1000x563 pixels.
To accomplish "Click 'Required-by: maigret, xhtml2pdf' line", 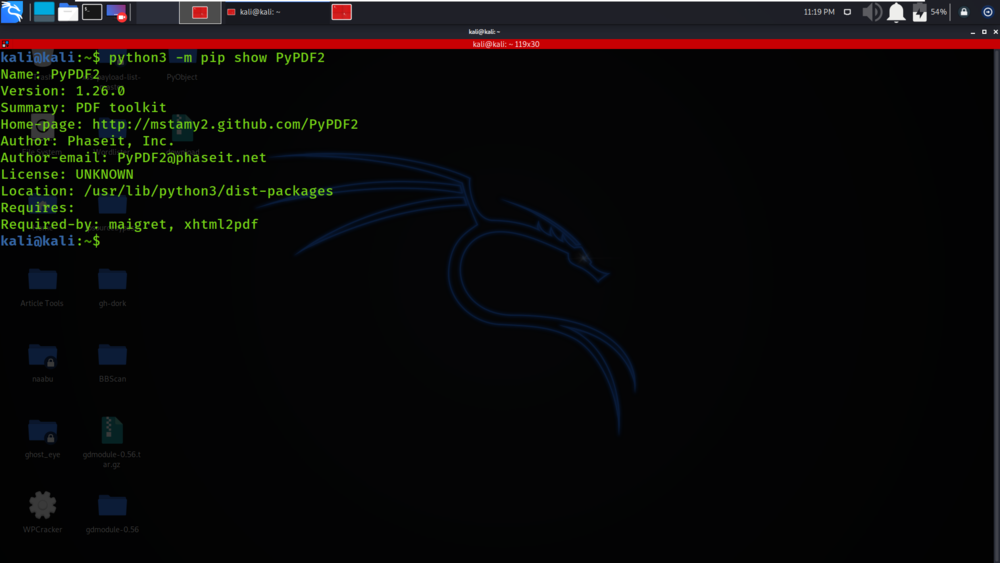I will (x=129, y=224).
